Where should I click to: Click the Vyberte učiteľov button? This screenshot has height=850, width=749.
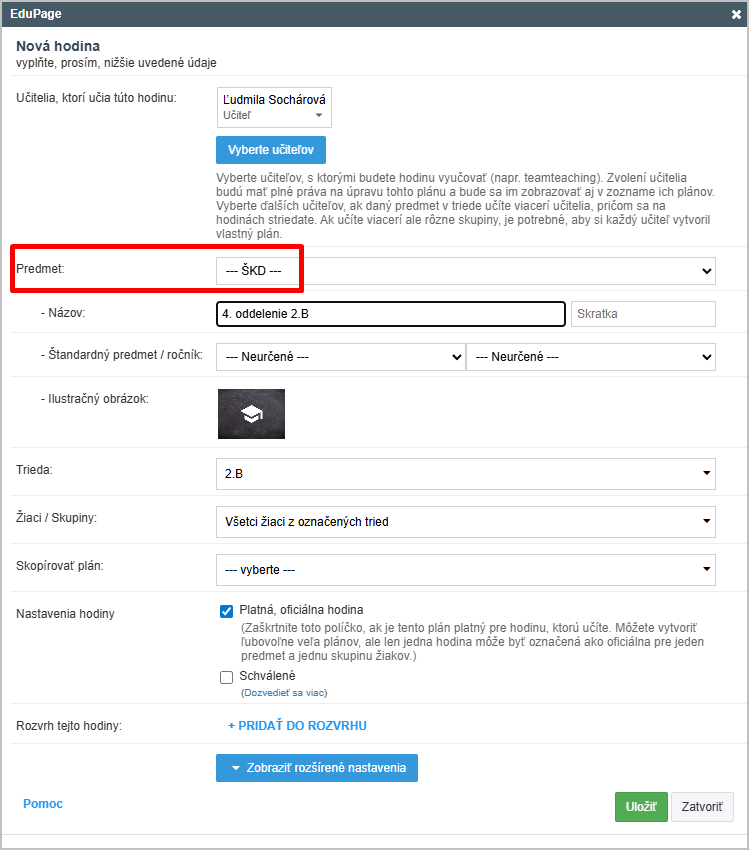pos(270,150)
